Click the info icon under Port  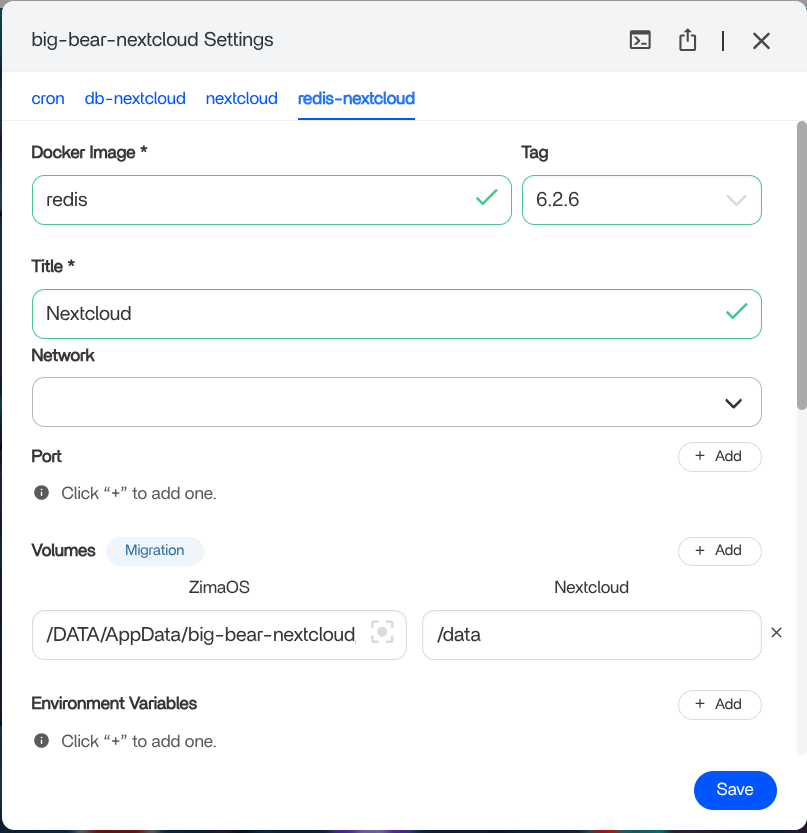pos(41,493)
